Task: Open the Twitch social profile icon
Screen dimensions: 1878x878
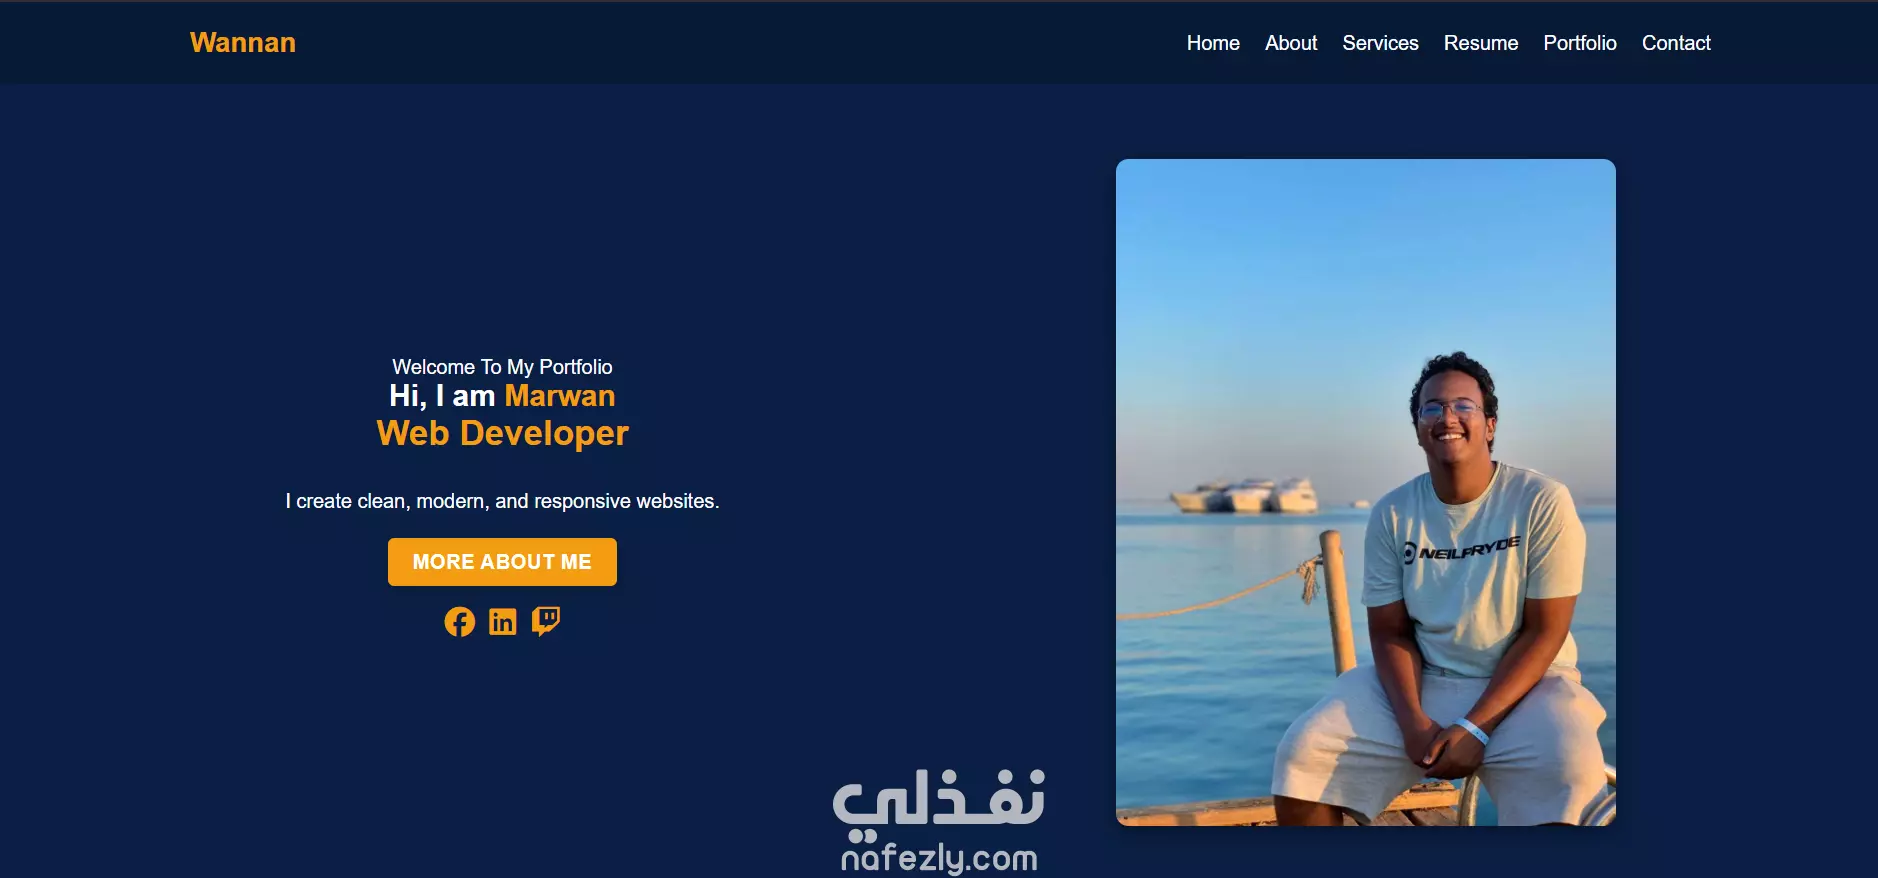Action: point(546,622)
